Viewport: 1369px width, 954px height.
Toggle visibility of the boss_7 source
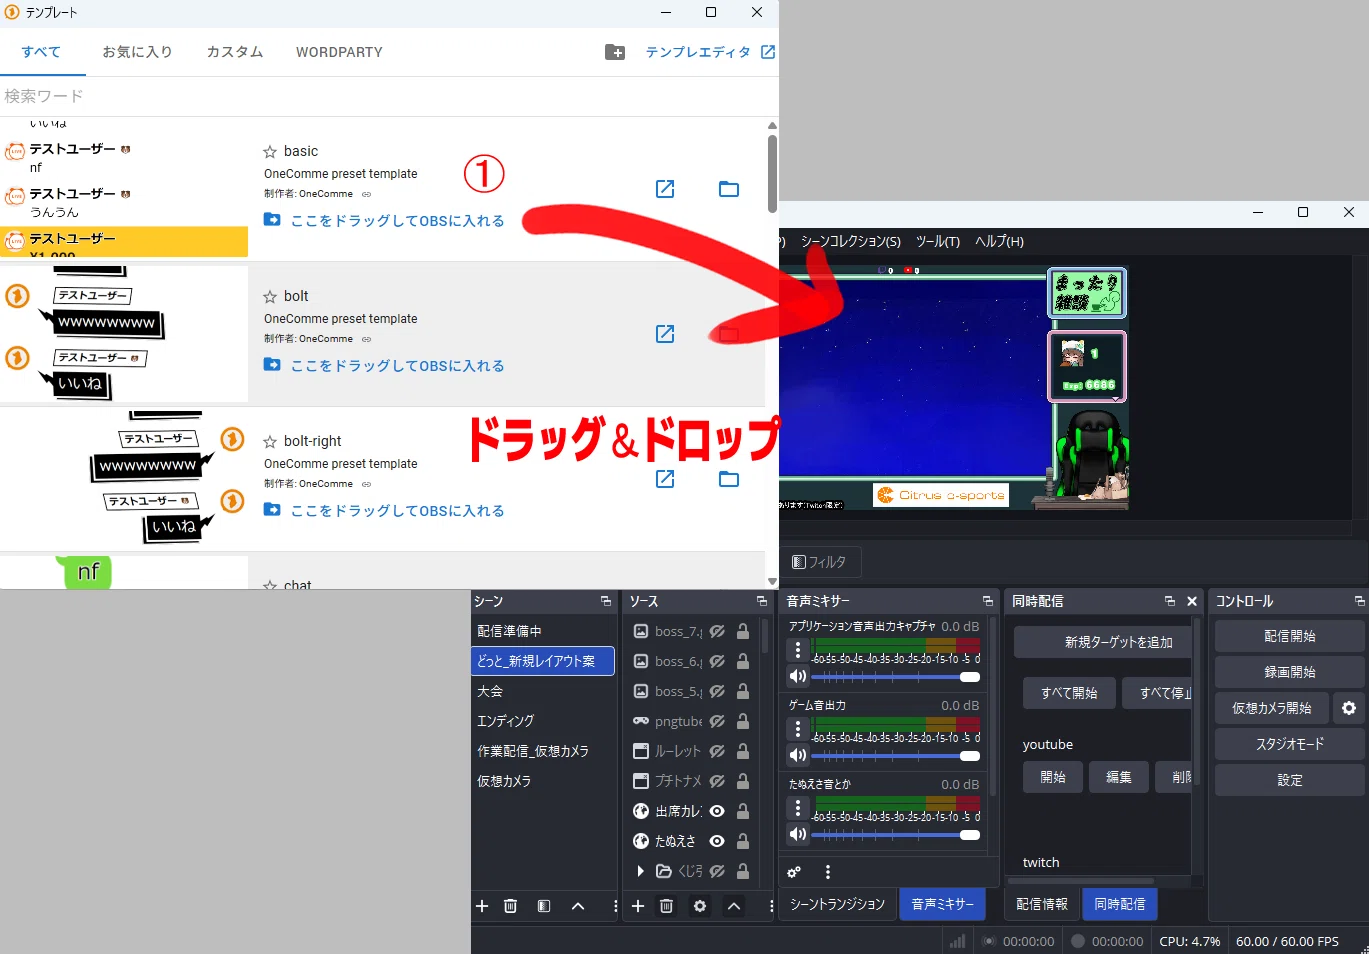tap(717, 631)
